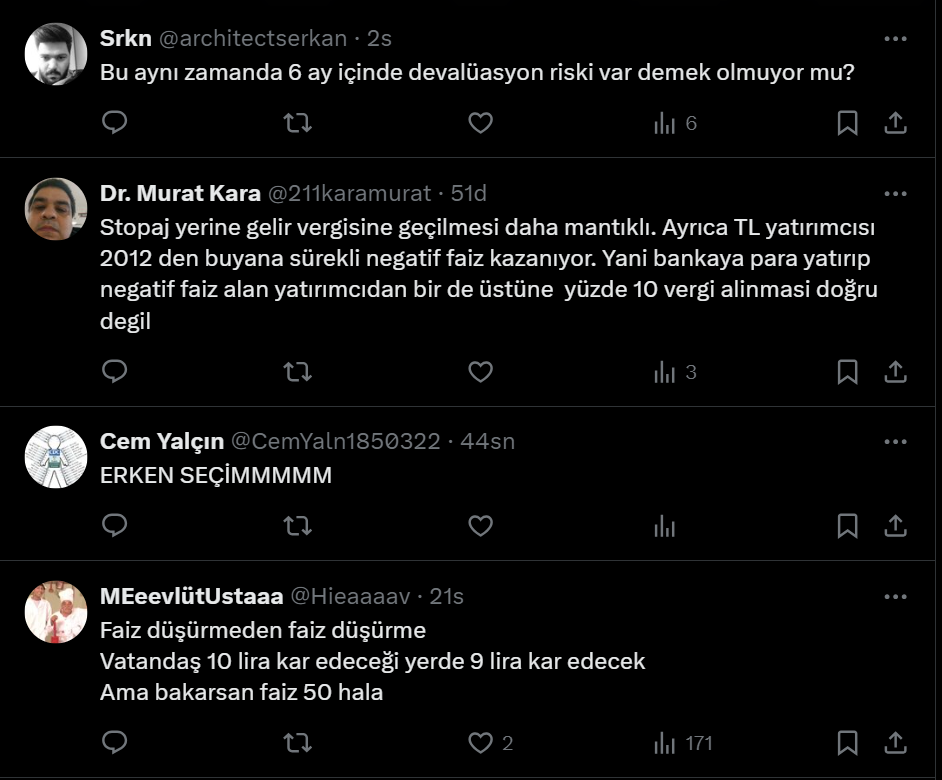Open Cem Yalçın's profile name link
The image size is (942, 780).
(161, 441)
